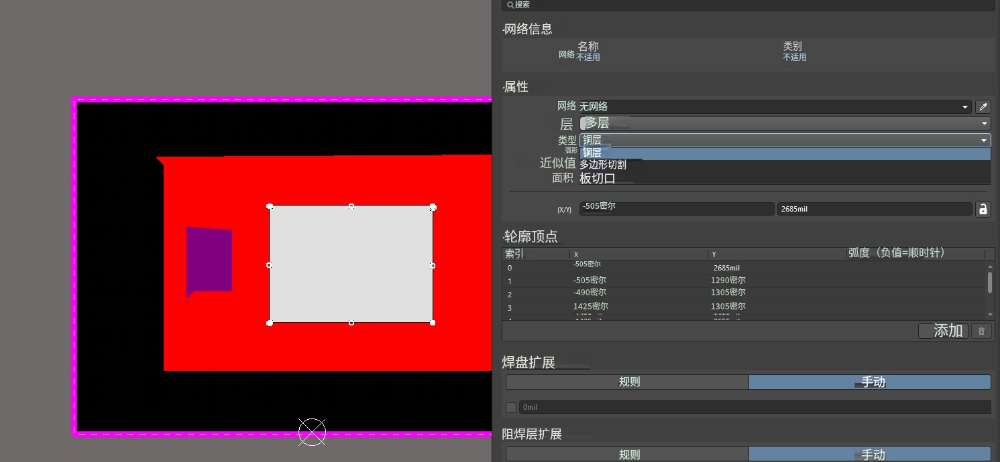The image size is (1000, 462).
Task: Close the 类型 dropdown combo box
Action: coord(784,140)
